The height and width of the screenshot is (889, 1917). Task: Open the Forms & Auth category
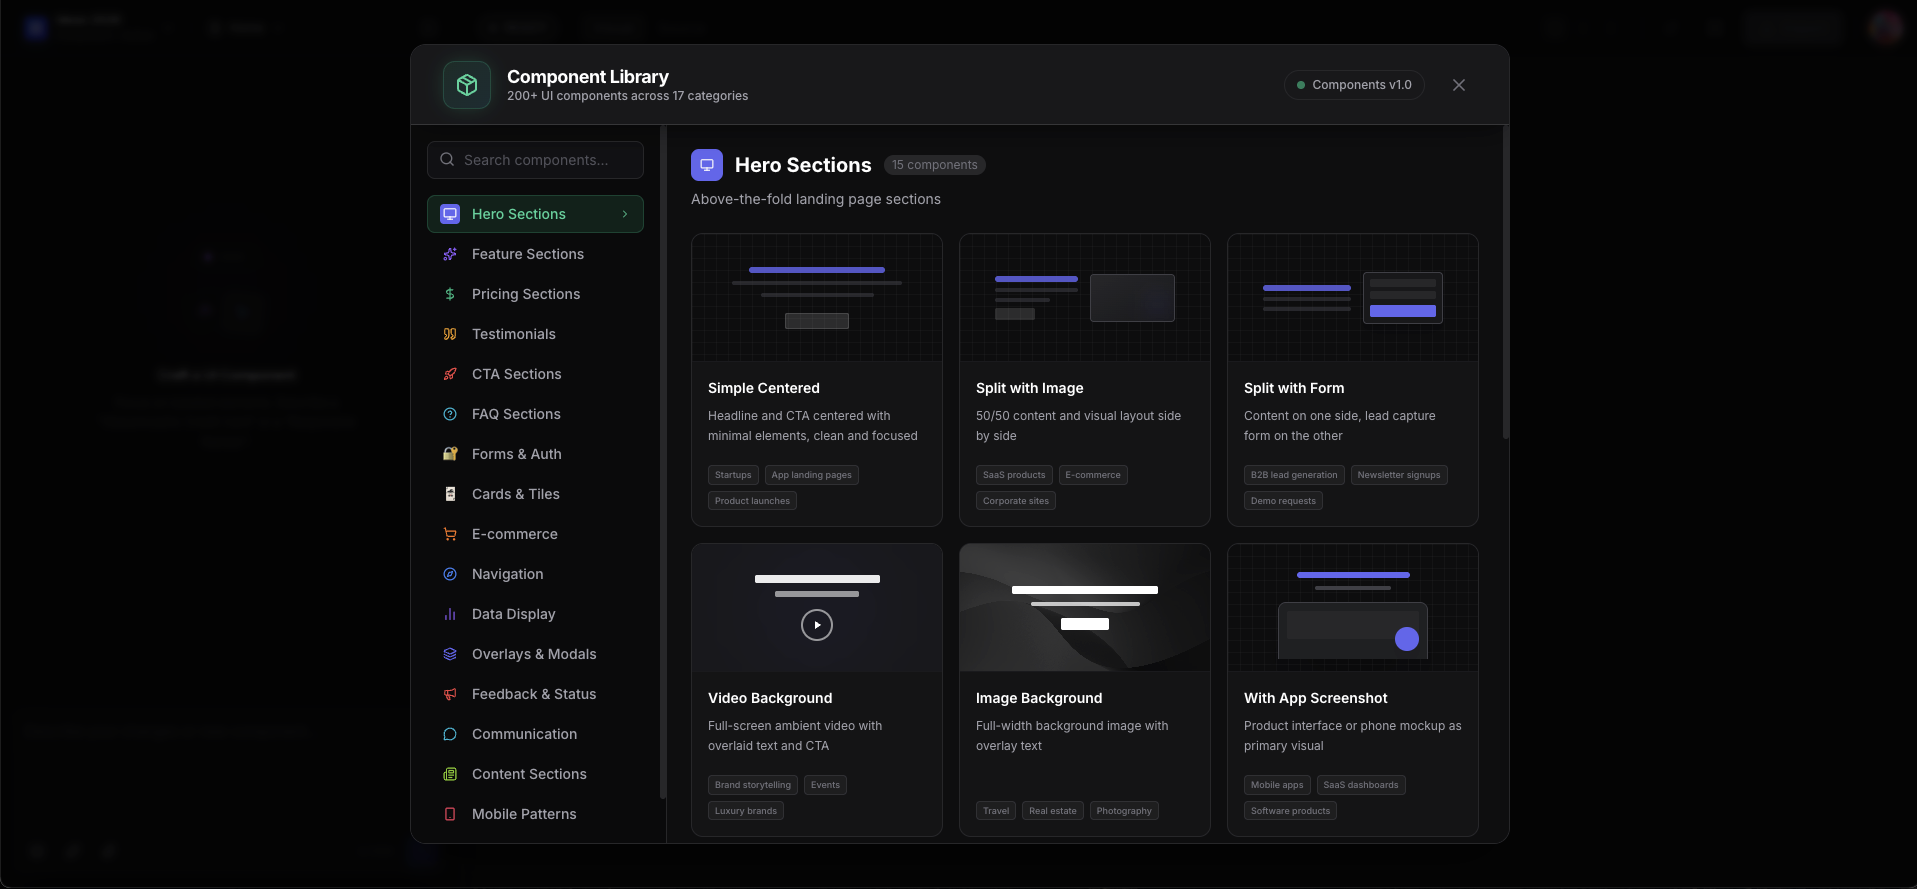tap(535, 454)
